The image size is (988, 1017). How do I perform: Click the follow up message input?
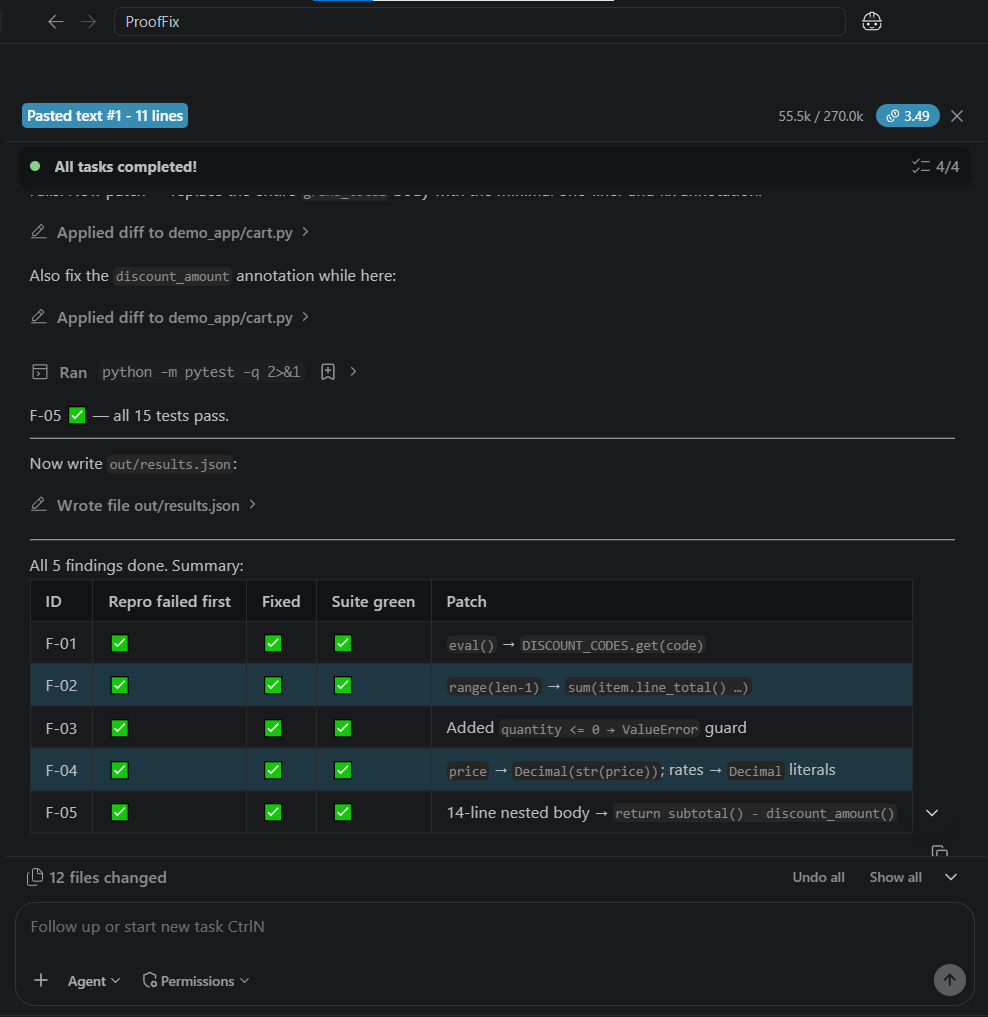(x=494, y=927)
